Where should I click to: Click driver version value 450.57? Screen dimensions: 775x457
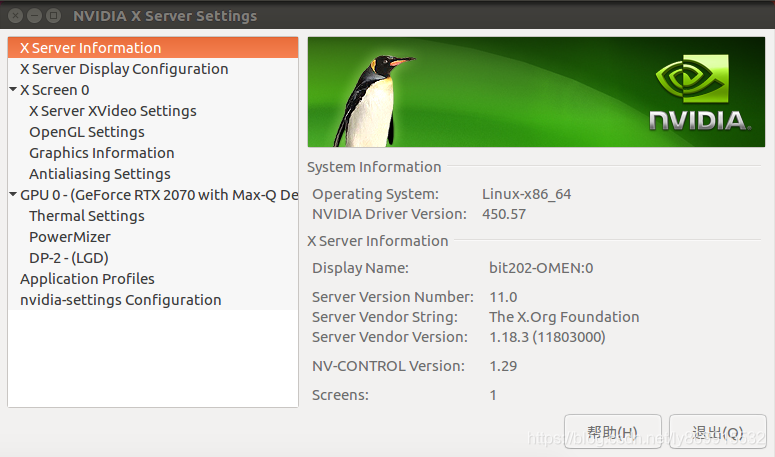[504, 214]
